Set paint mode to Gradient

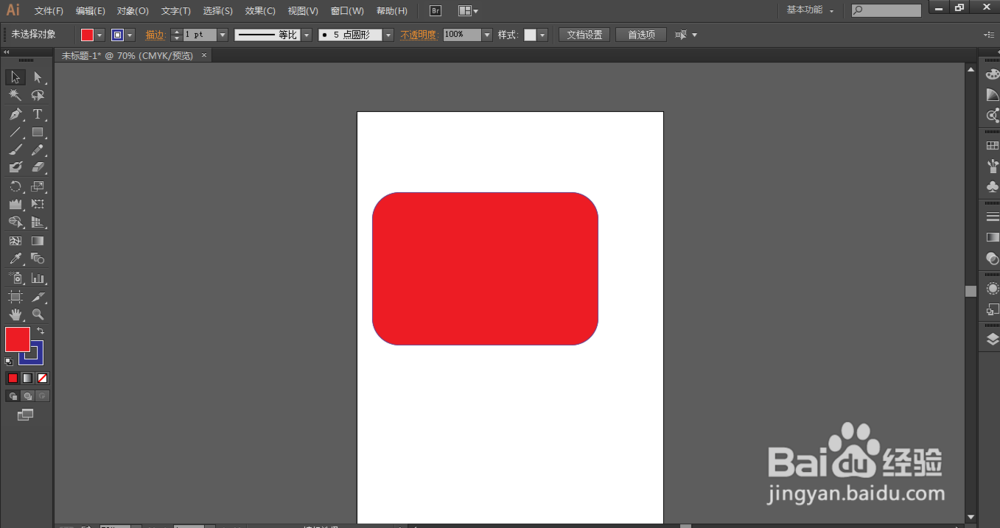[27, 378]
